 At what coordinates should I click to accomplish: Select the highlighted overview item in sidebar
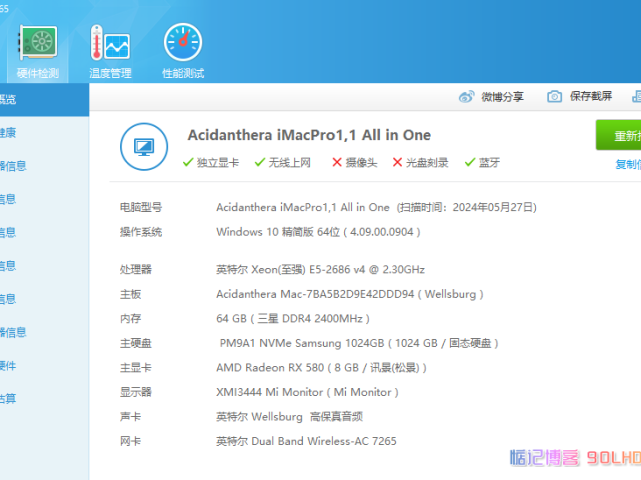[45, 99]
